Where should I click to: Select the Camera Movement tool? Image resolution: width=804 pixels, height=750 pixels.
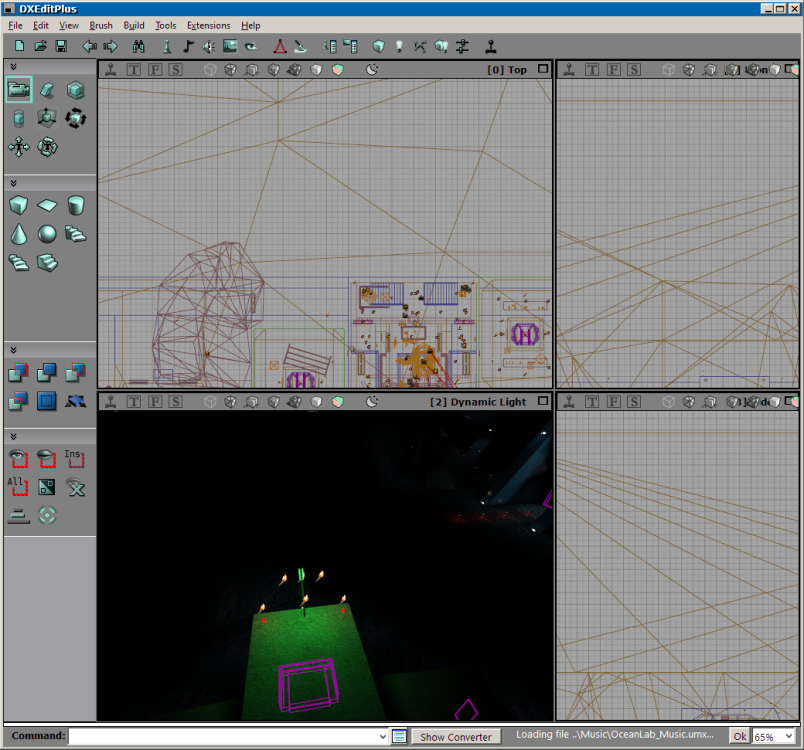pos(19,90)
